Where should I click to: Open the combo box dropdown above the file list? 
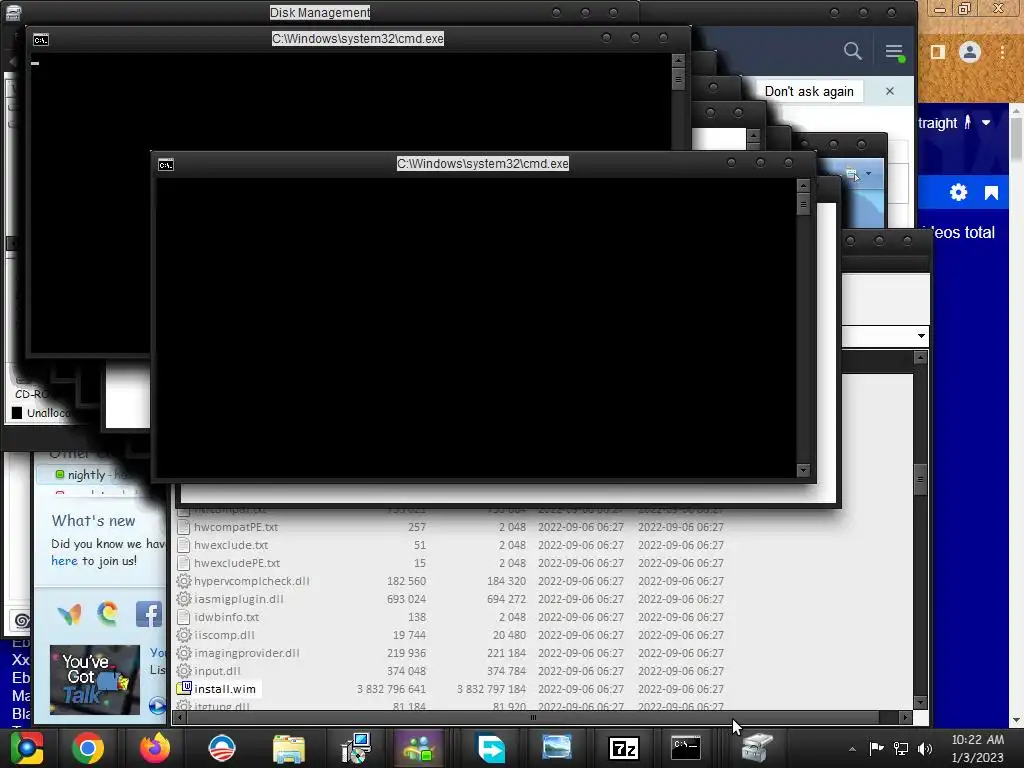coord(921,336)
